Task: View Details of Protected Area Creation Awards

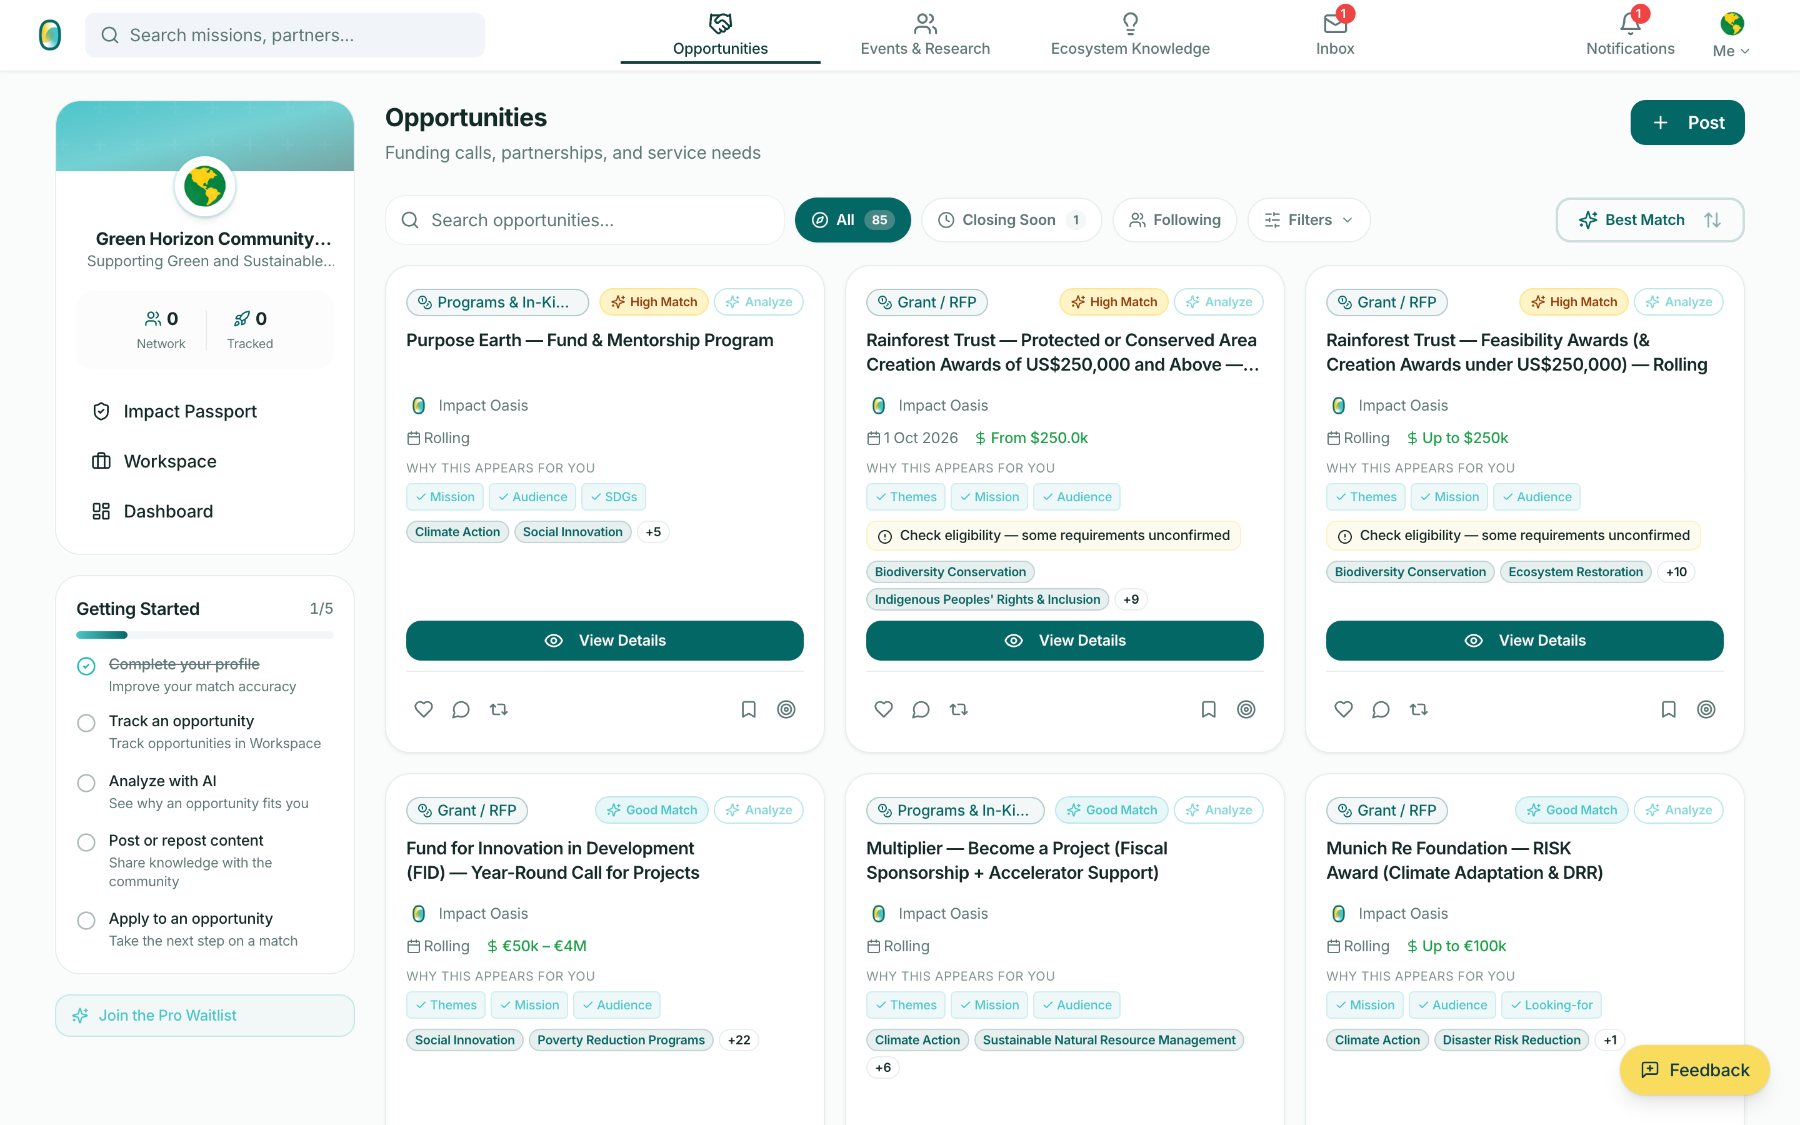Action: pyautogui.click(x=1065, y=640)
